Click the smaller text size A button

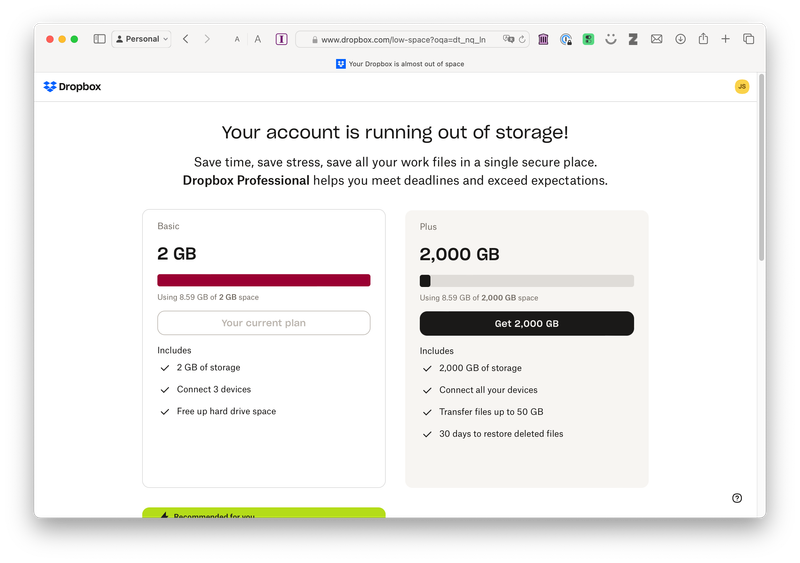(237, 39)
